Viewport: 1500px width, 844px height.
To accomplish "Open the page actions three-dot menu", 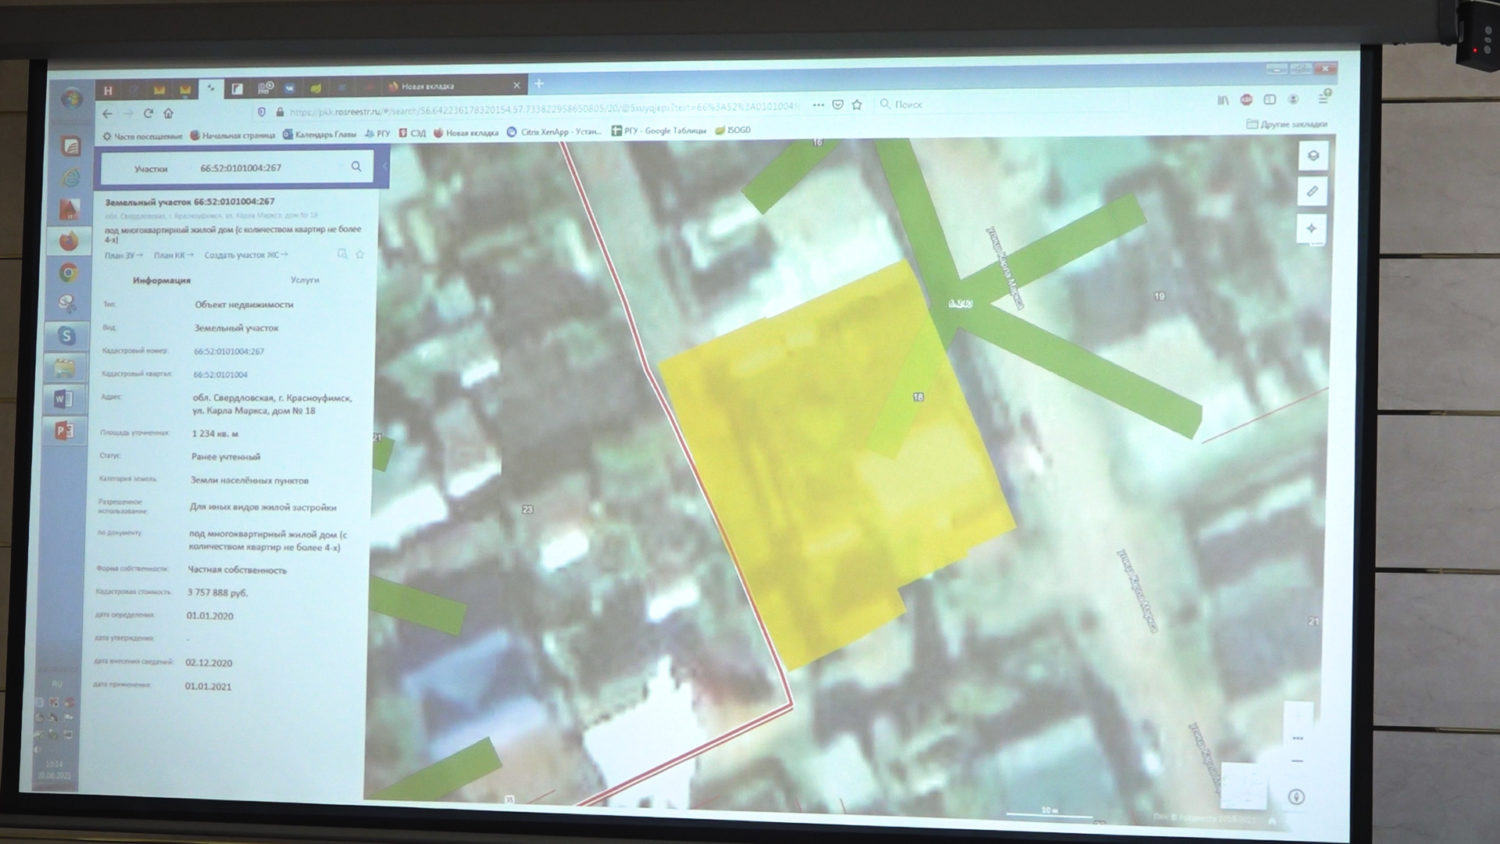I will pyautogui.click(x=819, y=105).
